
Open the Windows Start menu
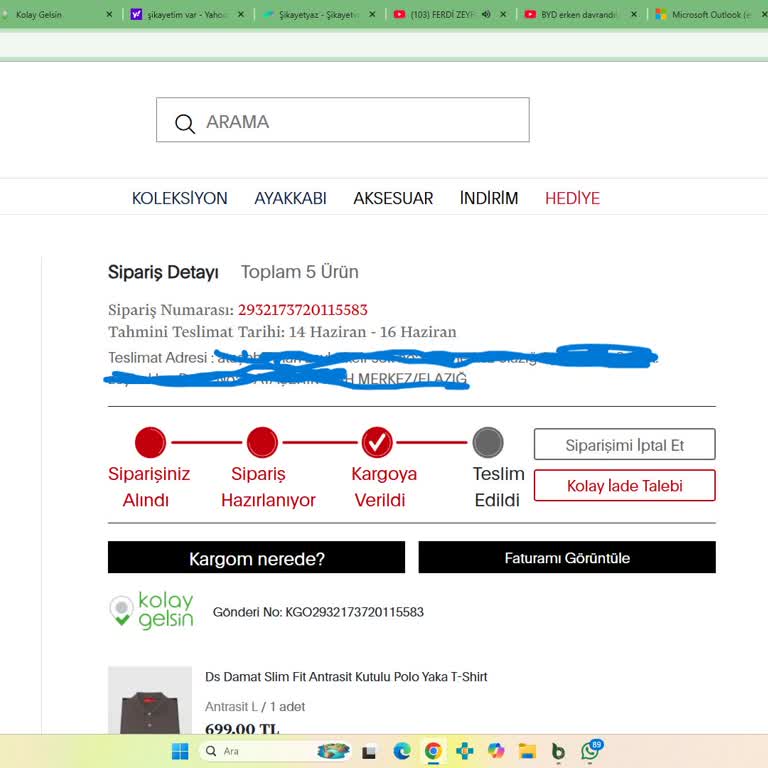coord(180,751)
